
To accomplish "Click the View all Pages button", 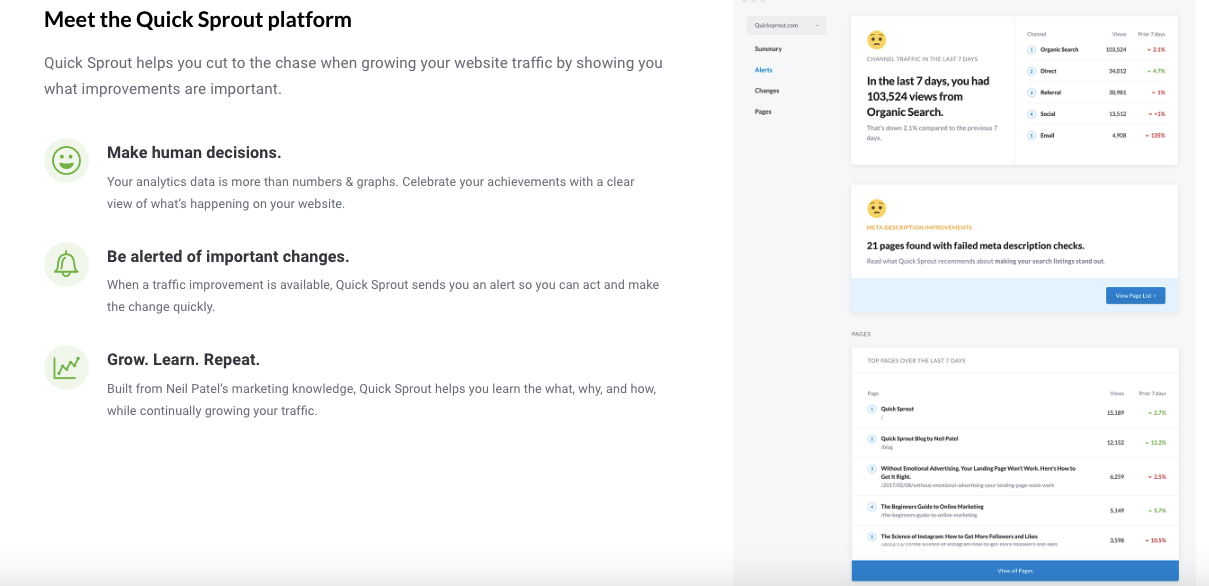I will (x=1015, y=571).
